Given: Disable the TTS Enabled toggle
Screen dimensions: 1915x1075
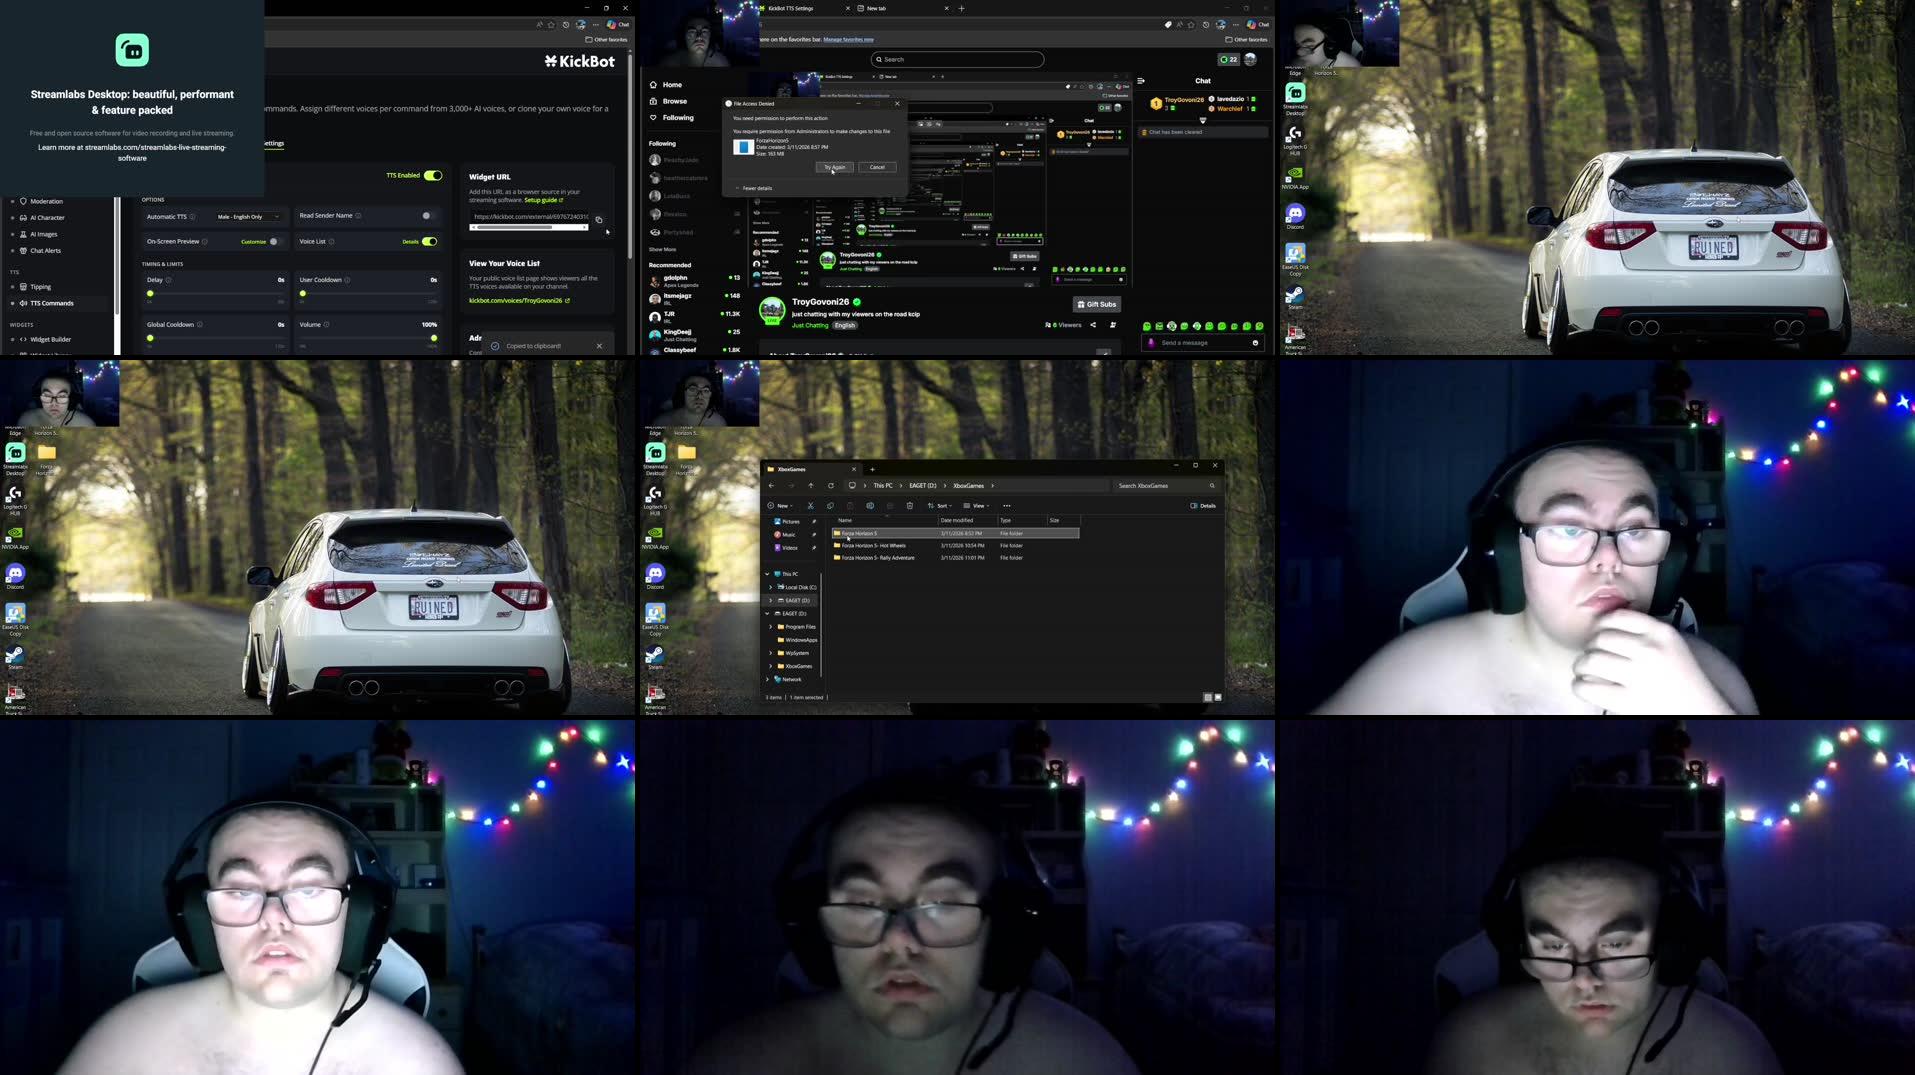Looking at the screenshot, I should [432, 175].
